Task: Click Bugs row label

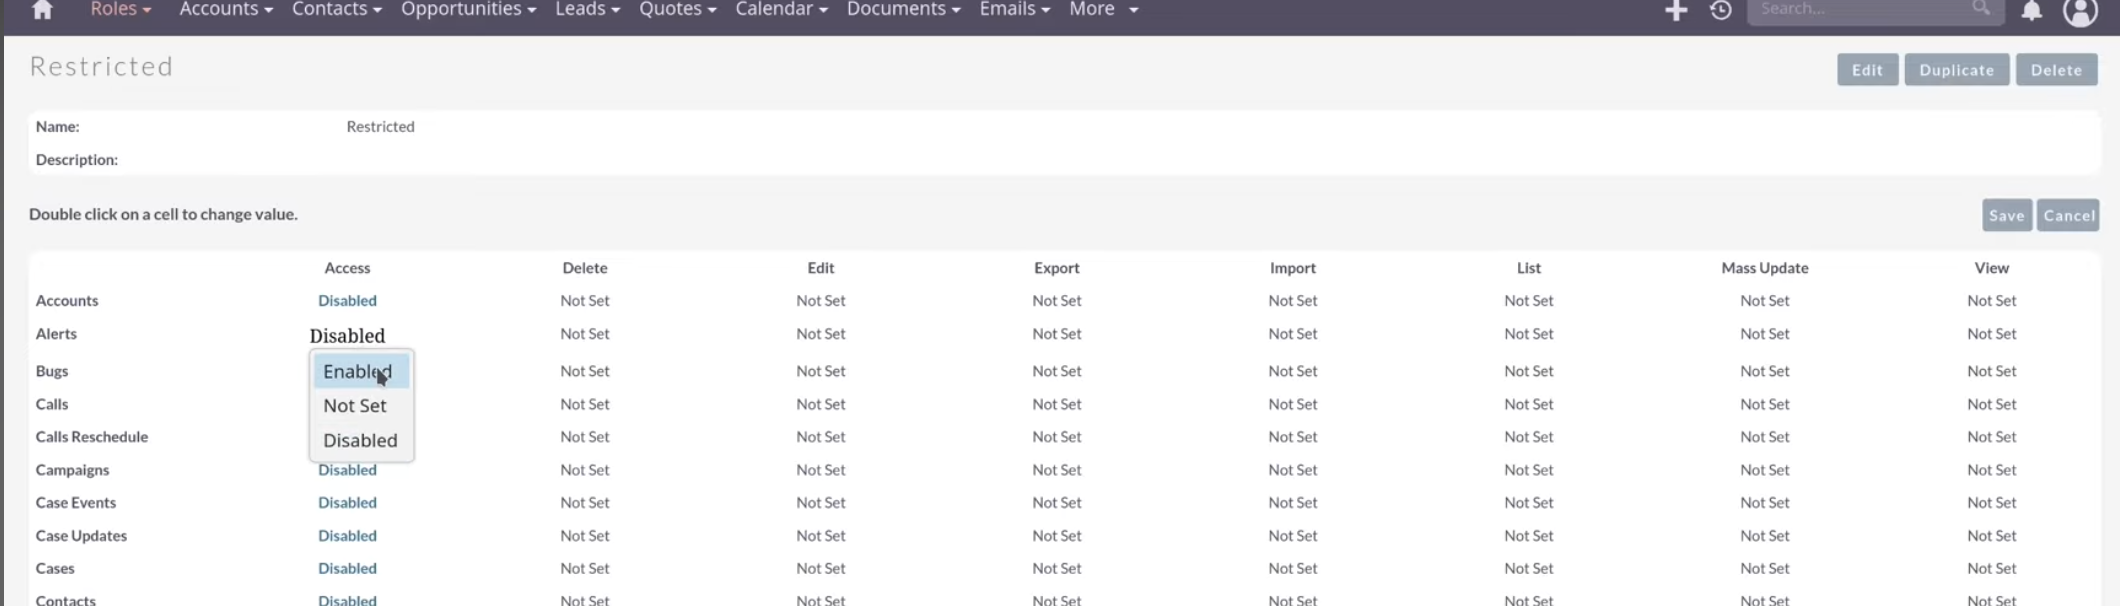Action: pyautogui.click(x=52, y=371)
